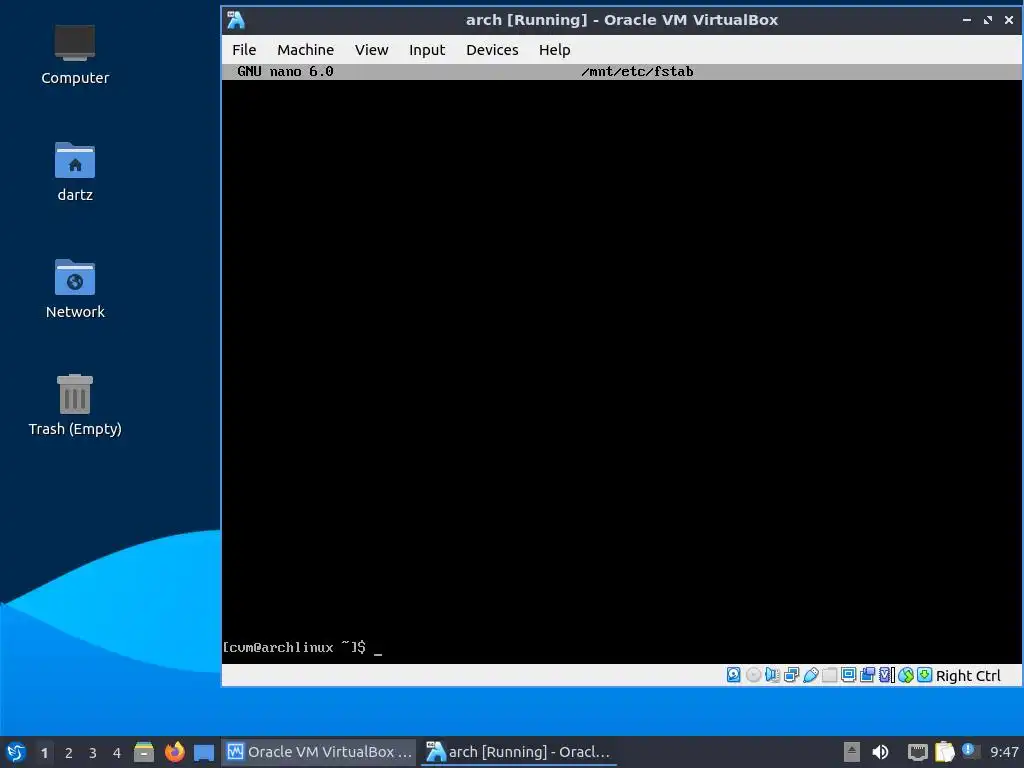Click the network connection tray icon
The image size is (1024, 768).
[918, 752]
